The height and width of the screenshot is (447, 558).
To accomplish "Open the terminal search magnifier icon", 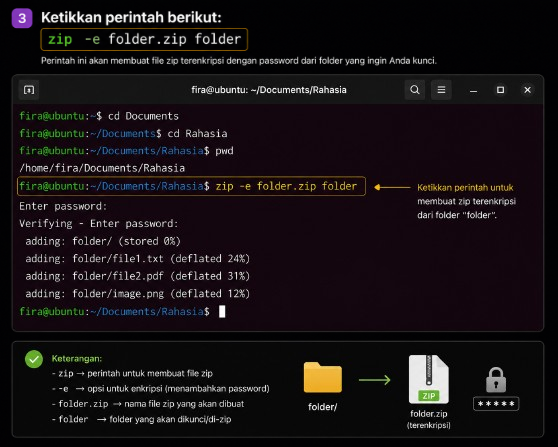I will [x=415, y=90].
